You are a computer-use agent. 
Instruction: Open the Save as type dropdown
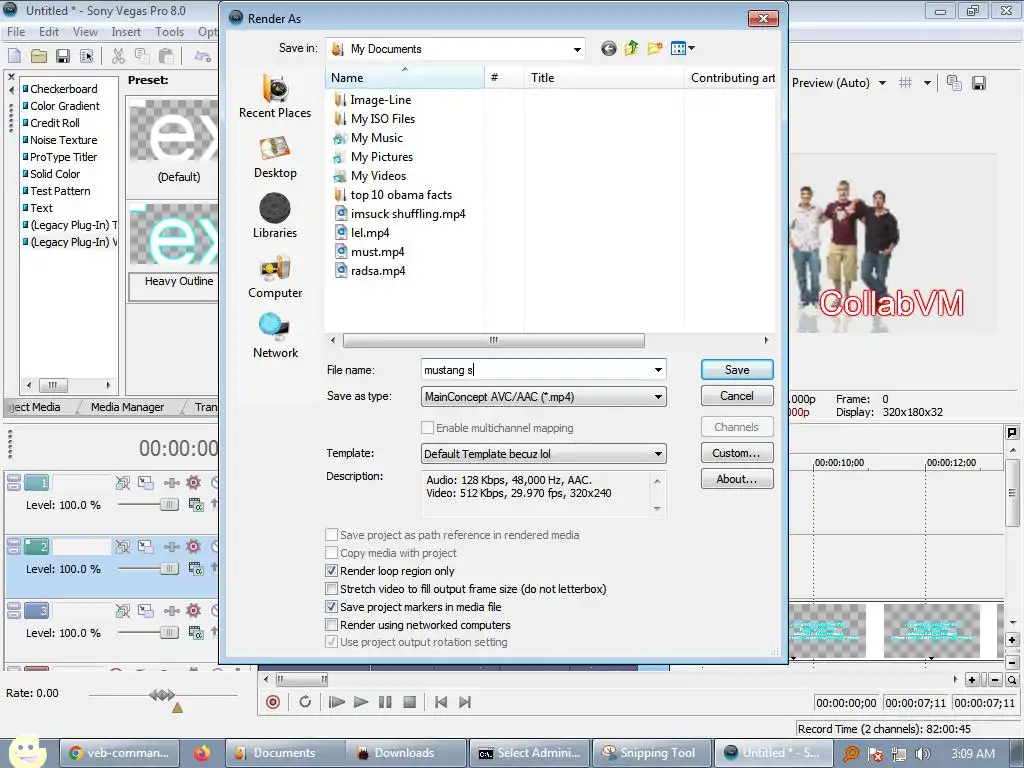point(658,397)
